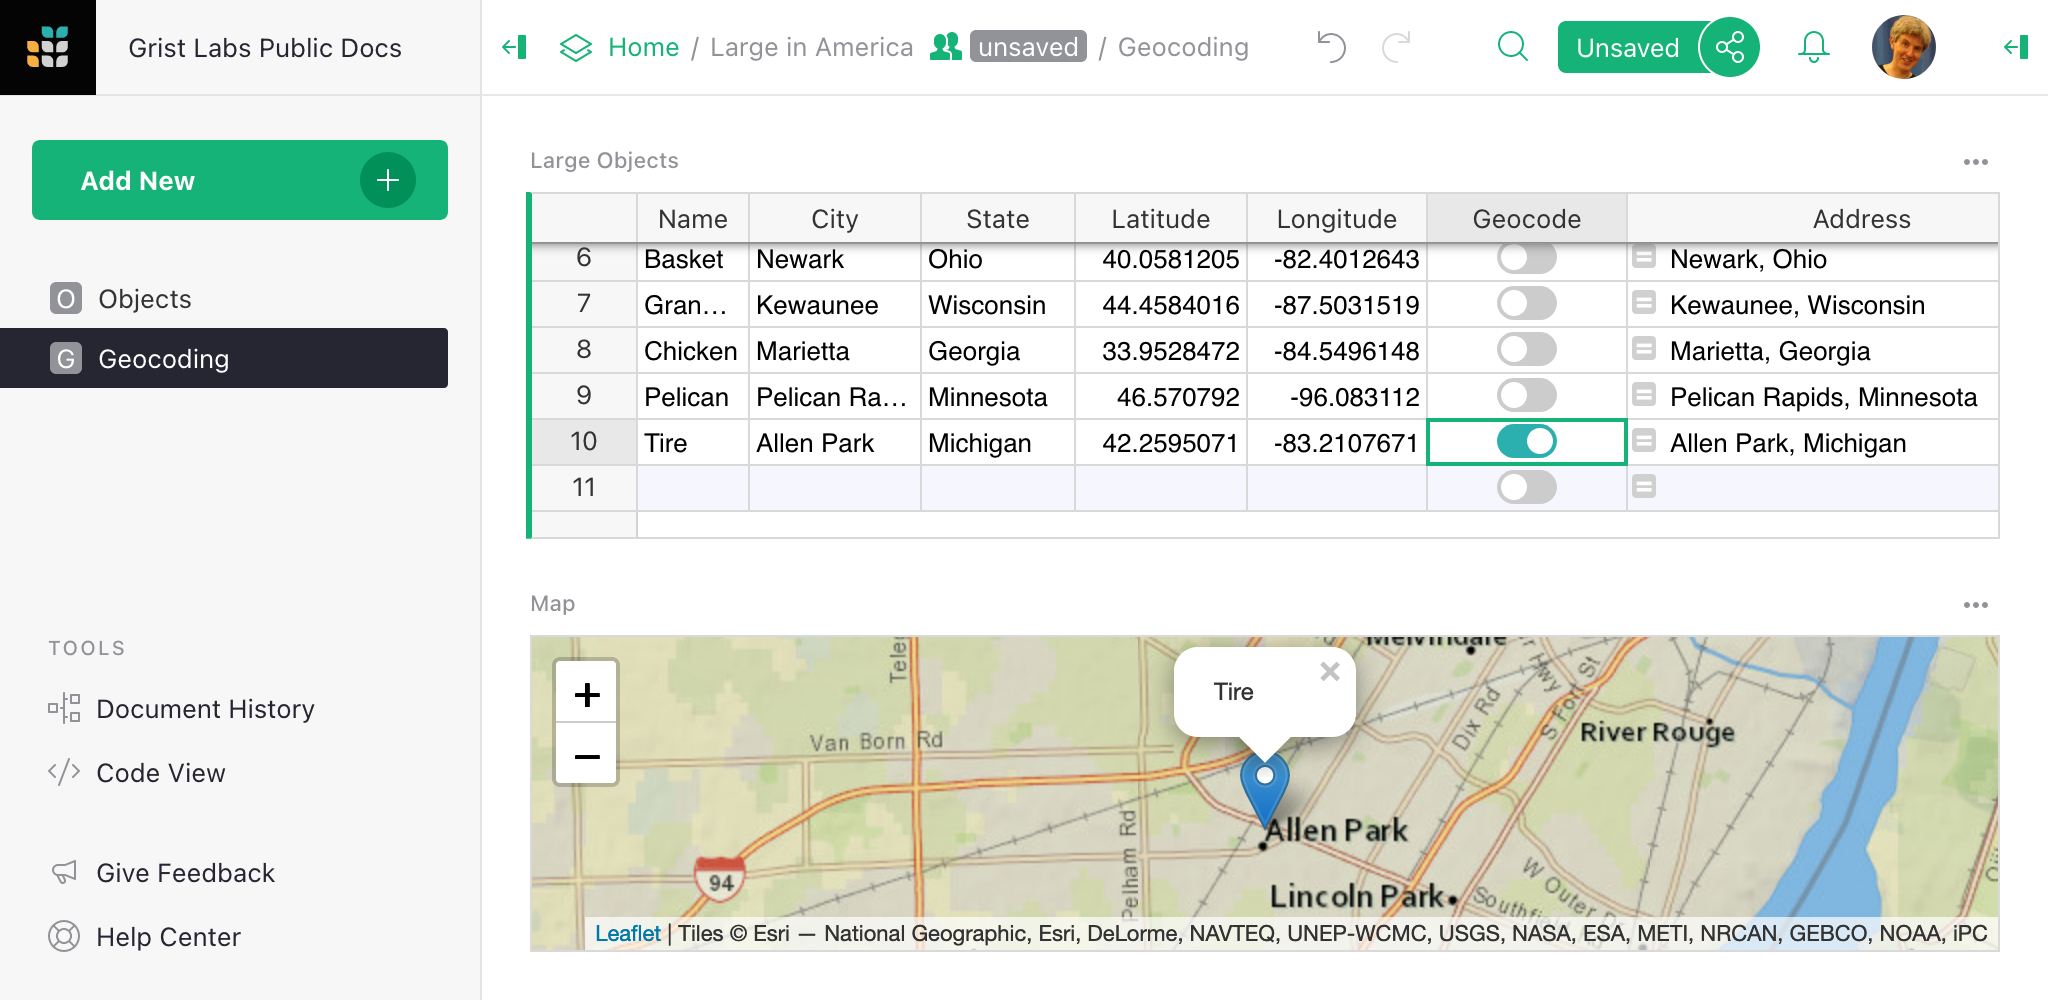
Task: Open the notifications bell
Action: tap(1813, 46)
